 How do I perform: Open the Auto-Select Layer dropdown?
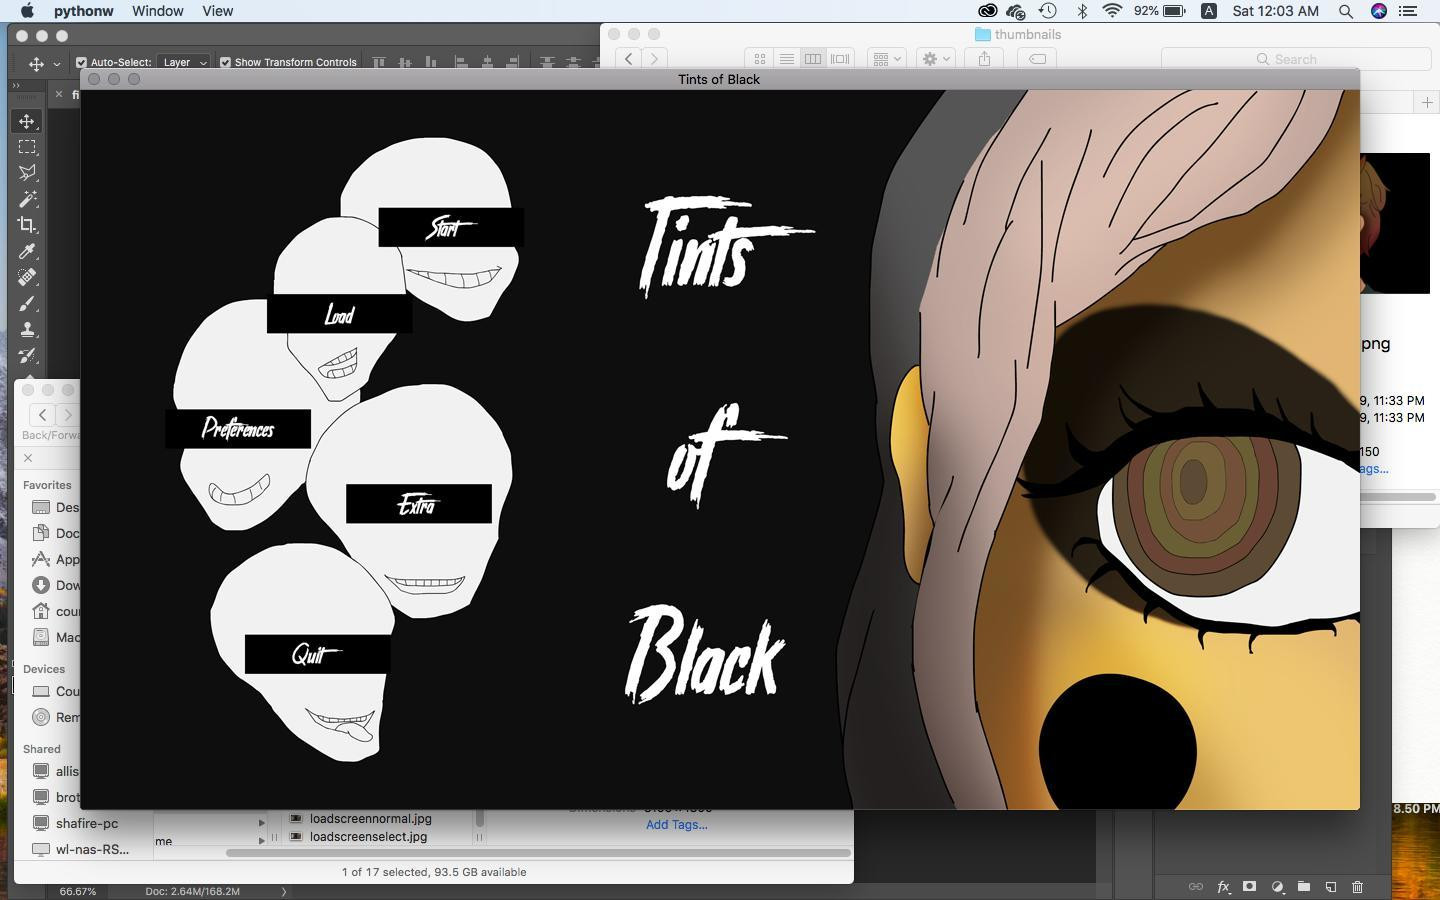click(184, 62)
